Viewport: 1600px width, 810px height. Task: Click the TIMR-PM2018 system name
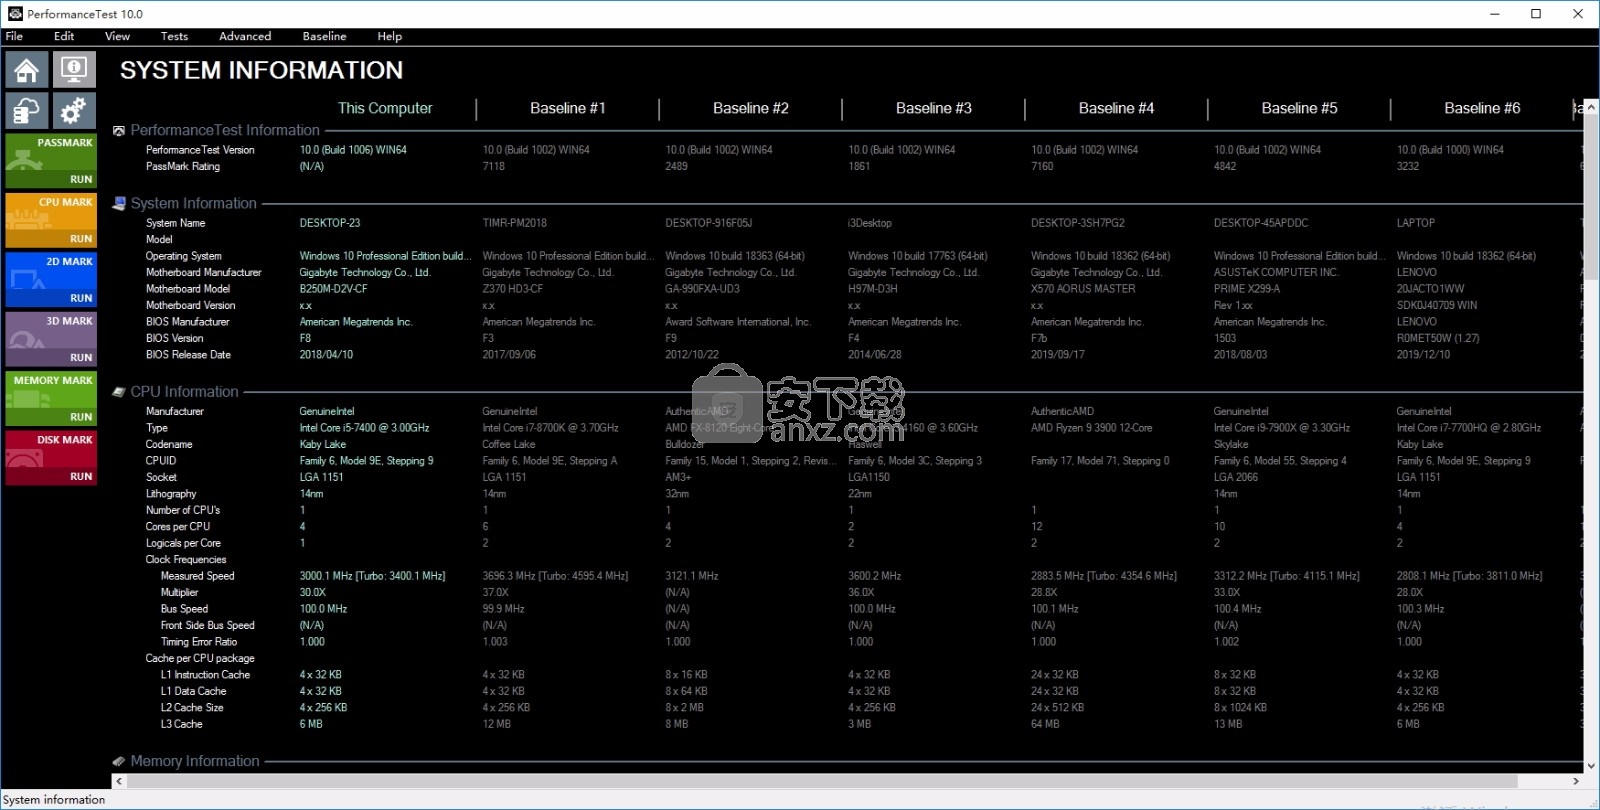(514, 223)
